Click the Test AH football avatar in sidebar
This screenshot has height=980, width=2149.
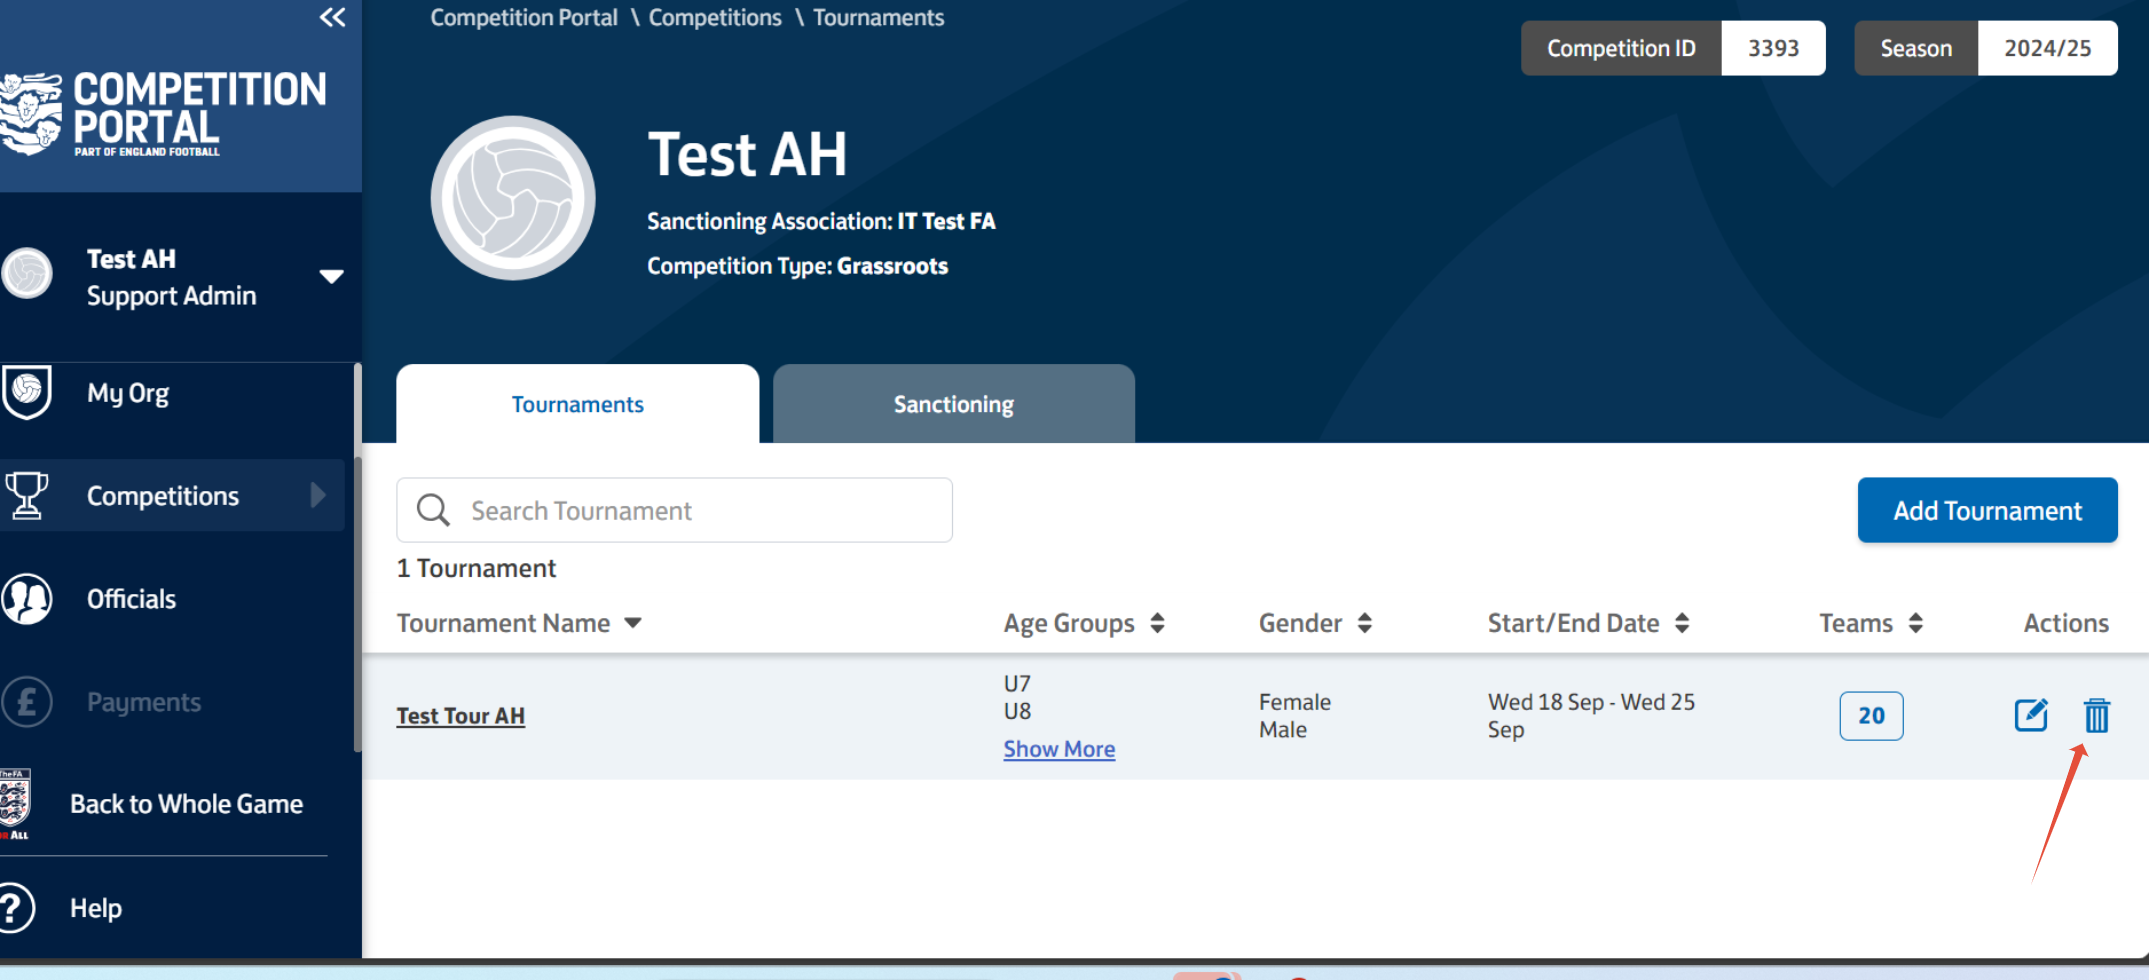coord(27,274)
